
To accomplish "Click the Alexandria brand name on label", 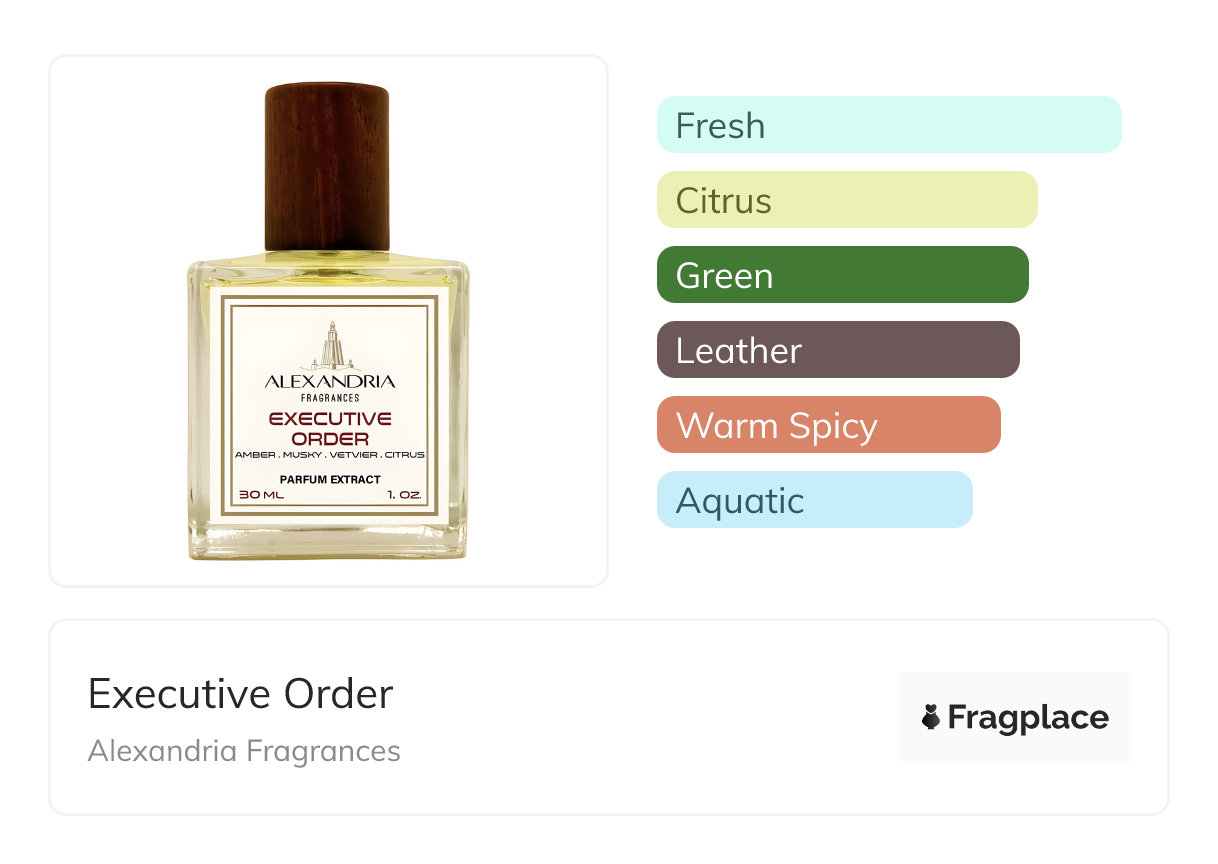I will pyautogui.click(x=330, y=381).
